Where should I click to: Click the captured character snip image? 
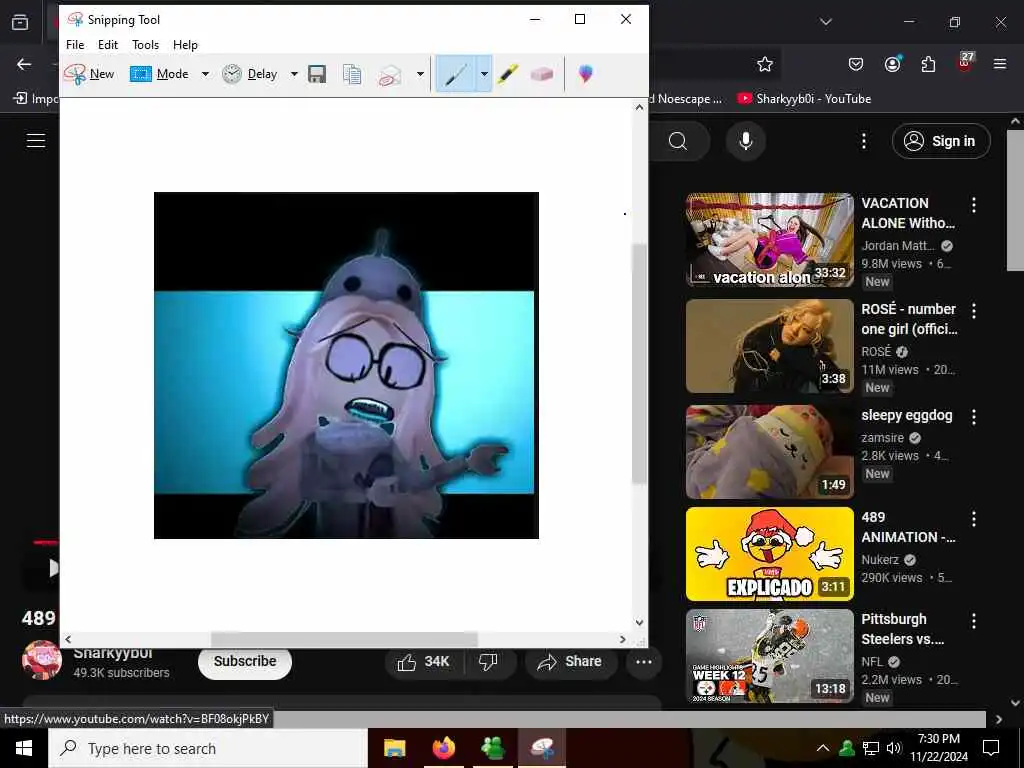(x=346, y=365)
